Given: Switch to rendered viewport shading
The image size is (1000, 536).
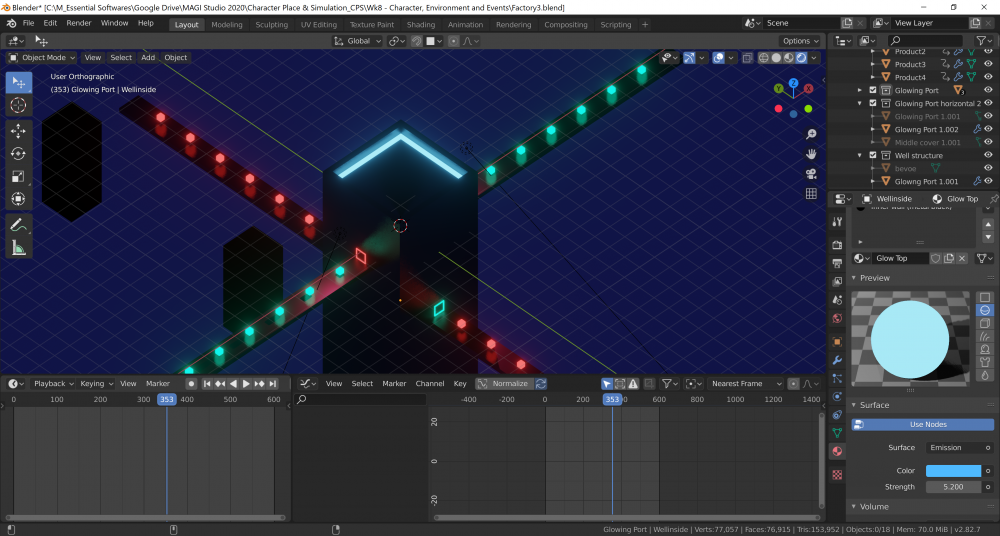Looking at the screenshot, I should pyautogui.click(x=802, y=57).
